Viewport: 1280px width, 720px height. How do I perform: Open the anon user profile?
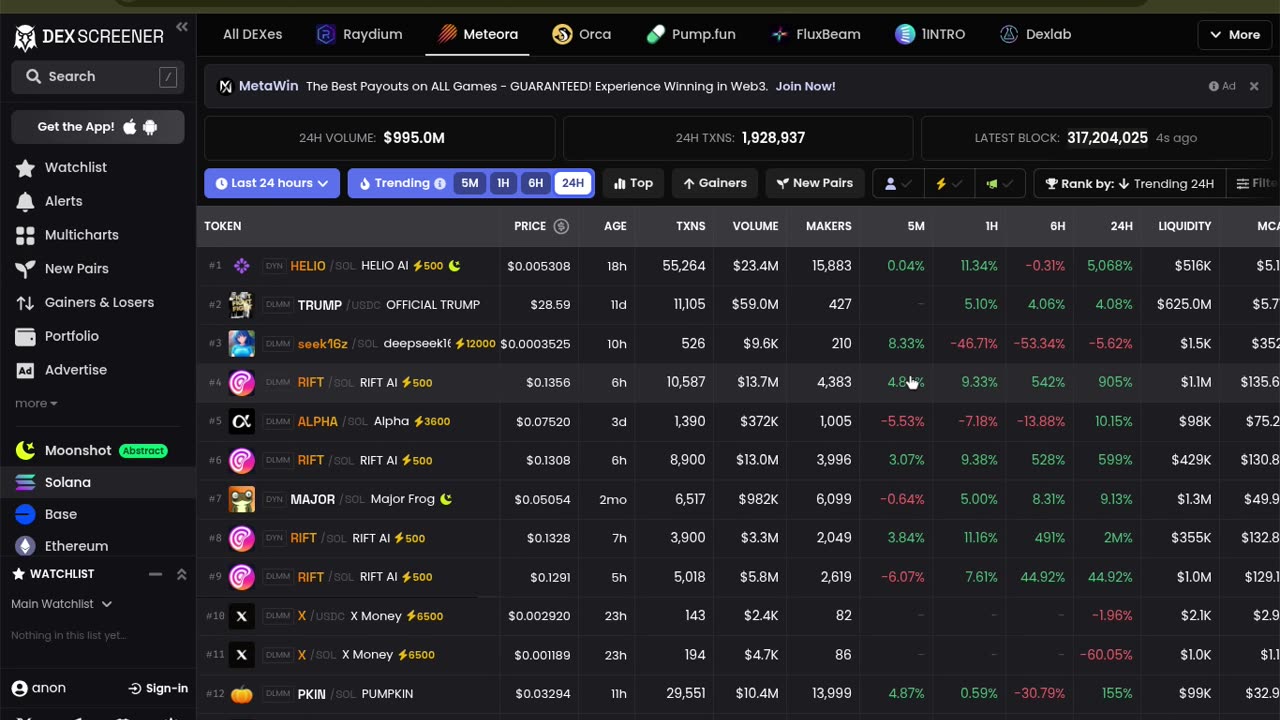[x=39, y=688]
